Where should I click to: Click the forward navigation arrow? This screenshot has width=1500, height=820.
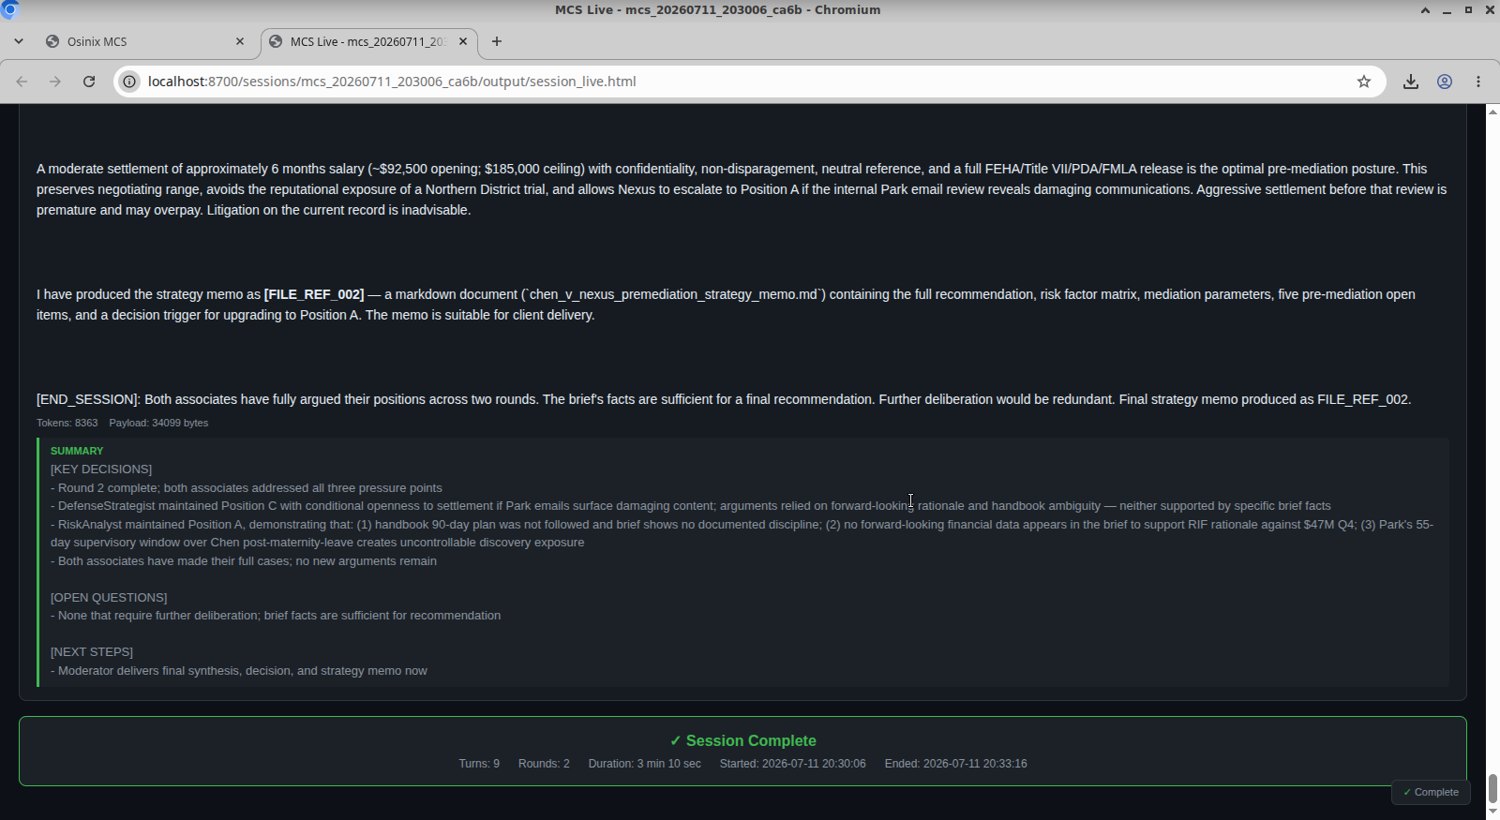pos(55,81)
